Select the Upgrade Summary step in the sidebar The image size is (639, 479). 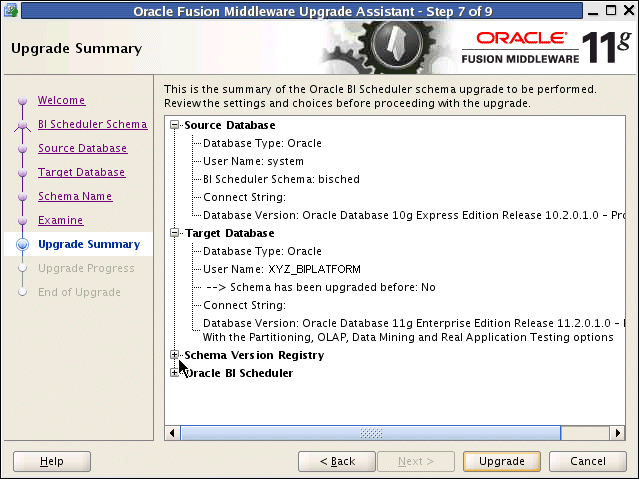pos(89,244)
